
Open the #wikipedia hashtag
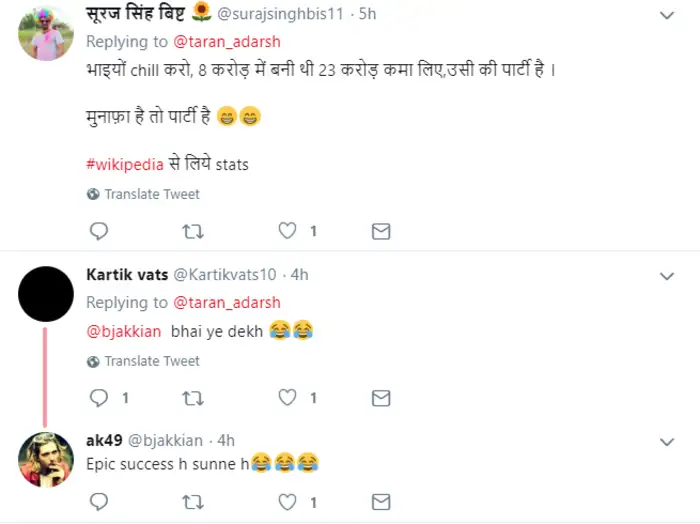[127, 164]
